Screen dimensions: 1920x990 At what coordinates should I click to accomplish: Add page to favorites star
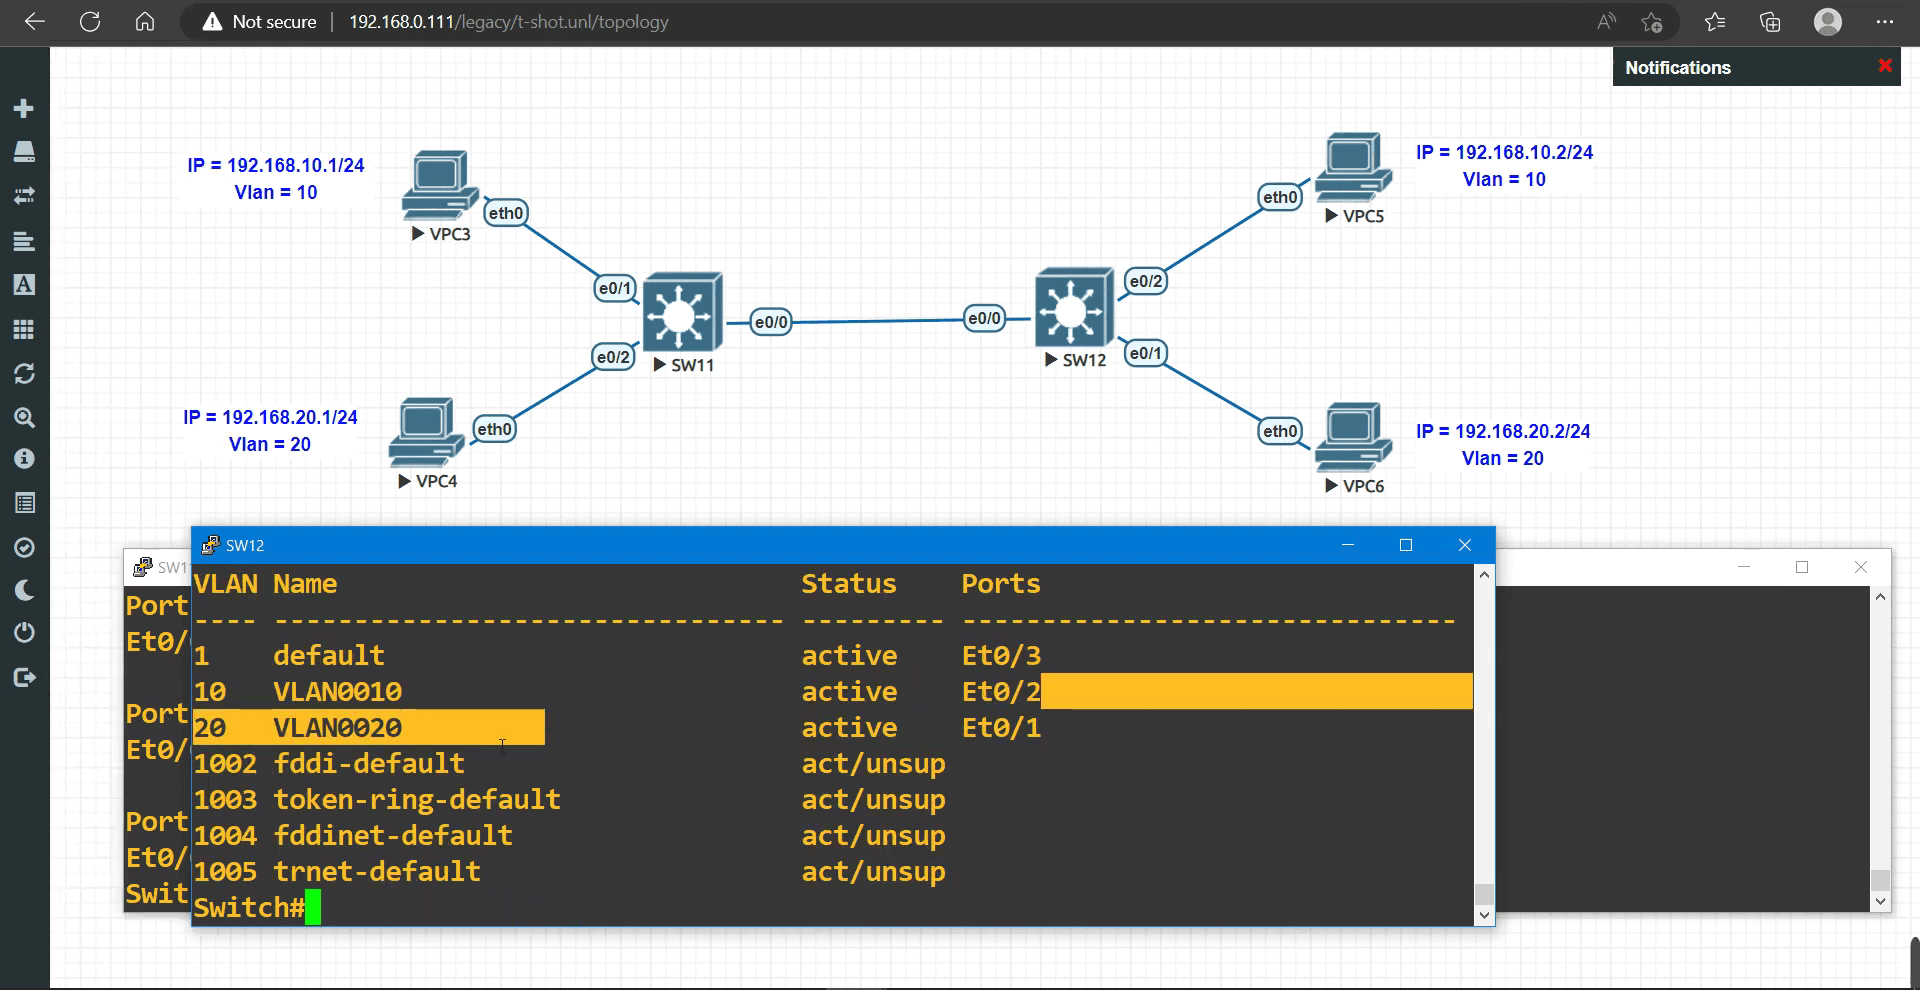[x=1652, y=21]
